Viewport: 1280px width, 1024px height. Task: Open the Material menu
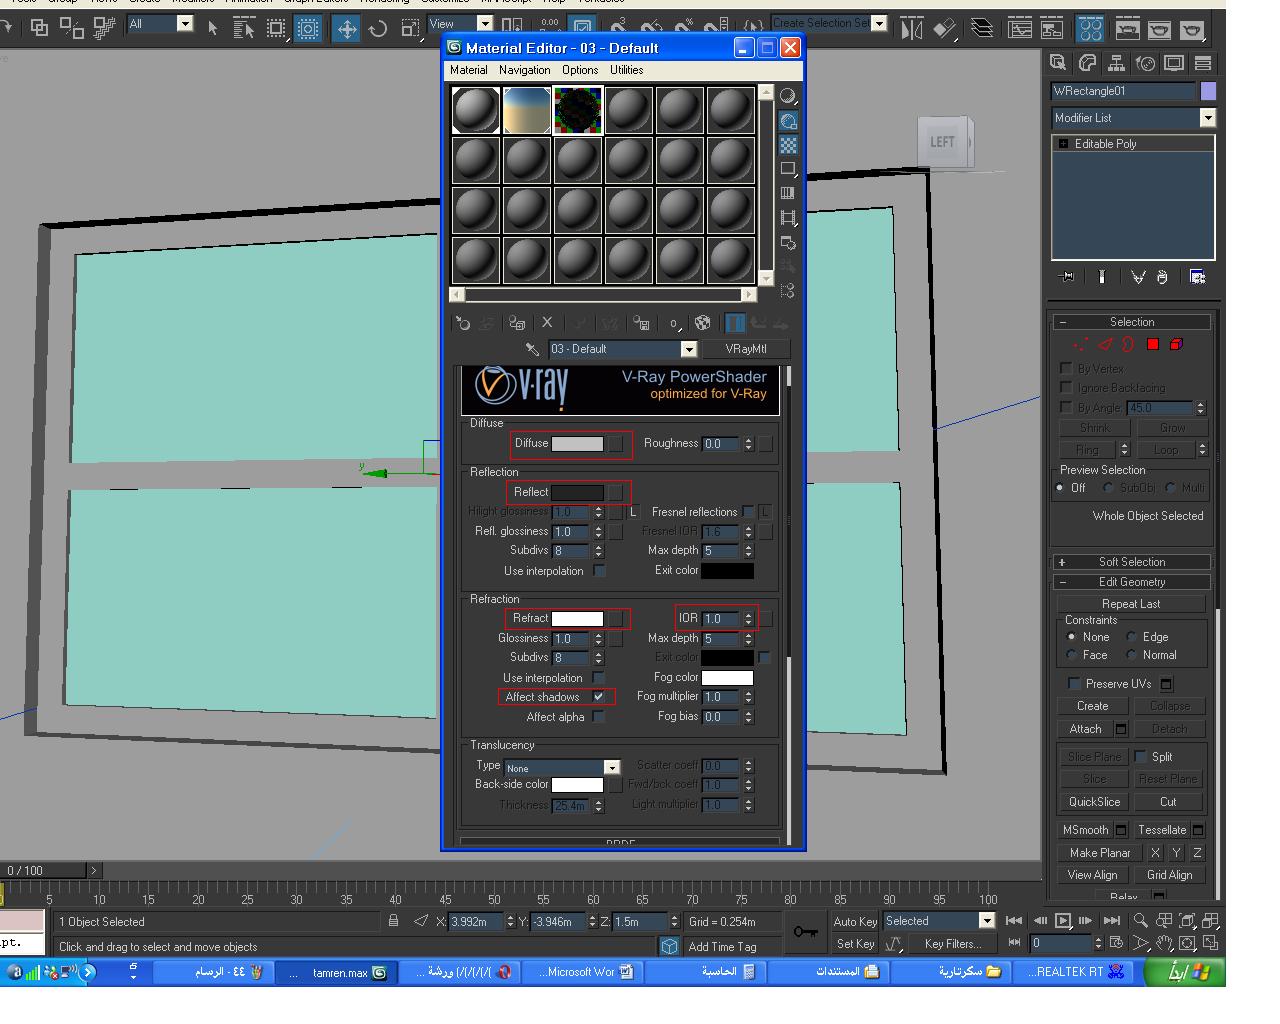pos(468,70)
